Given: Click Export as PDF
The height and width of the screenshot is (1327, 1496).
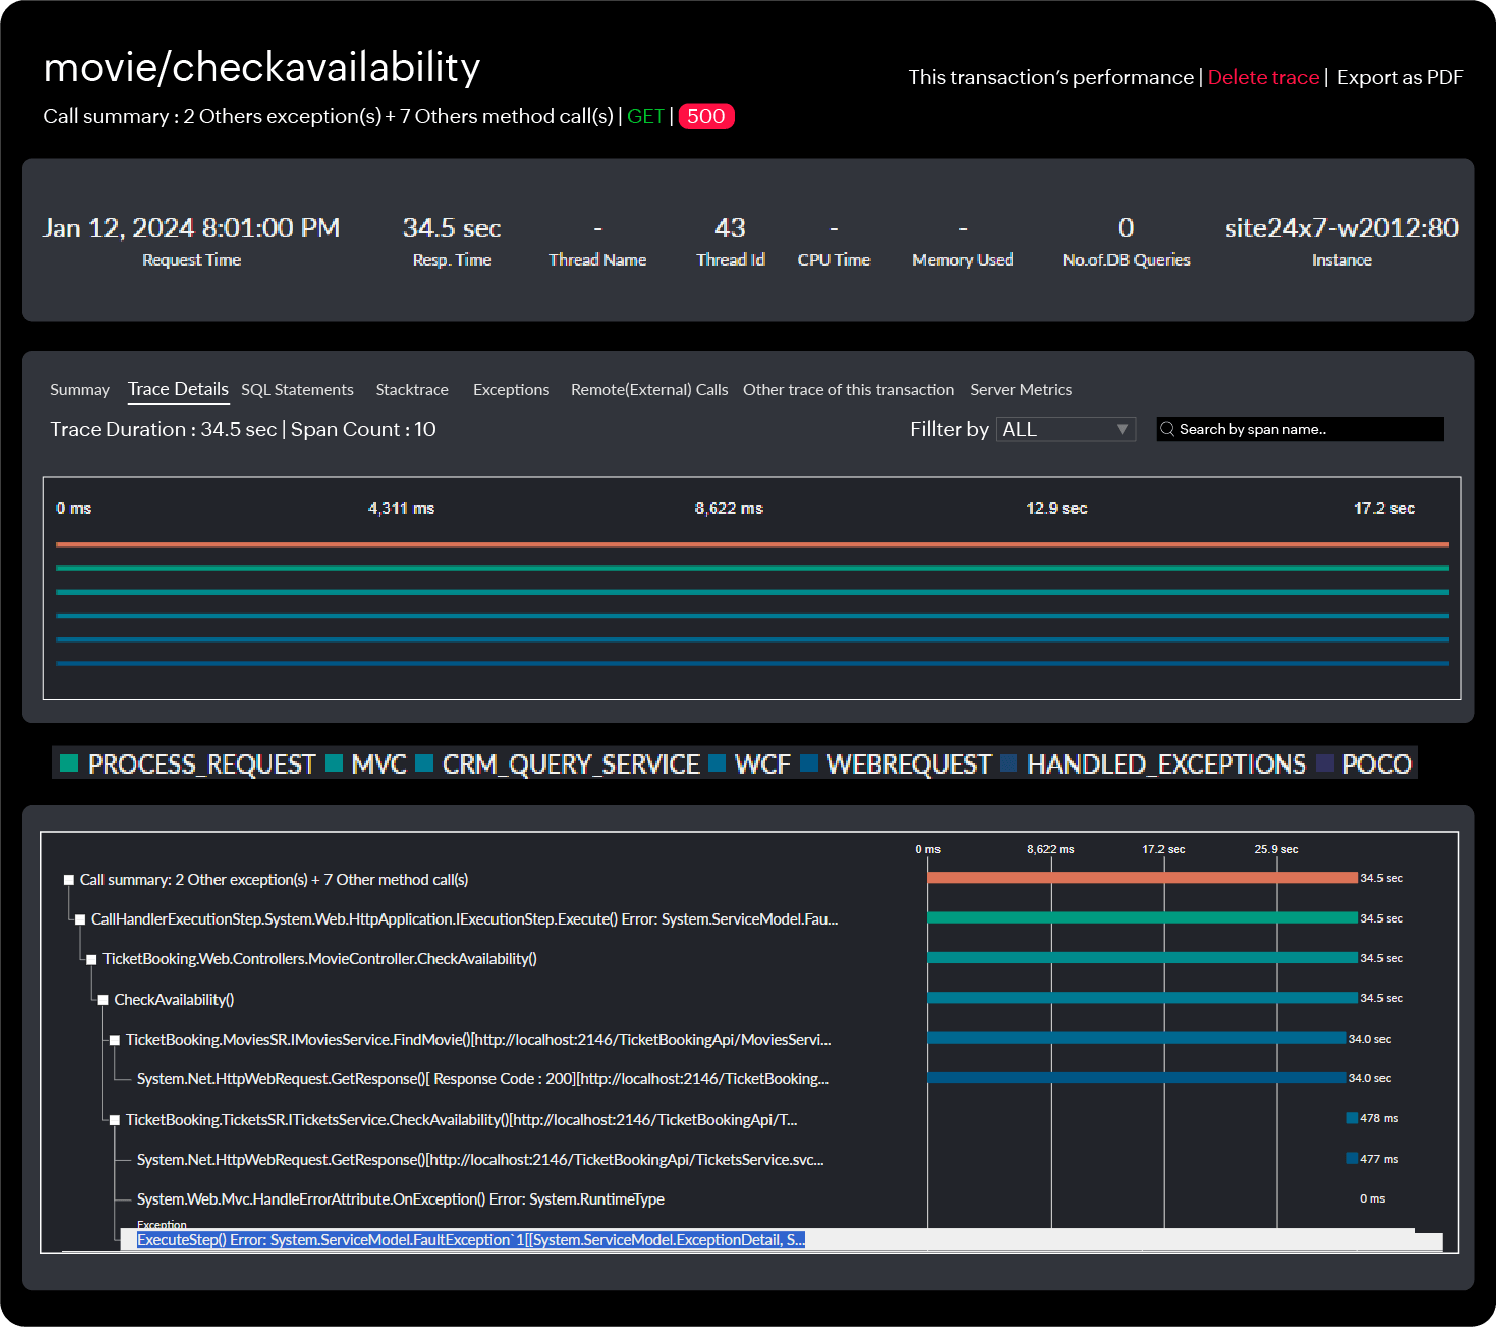Looking at the screenshot, I should click(x=1400, y=77).
